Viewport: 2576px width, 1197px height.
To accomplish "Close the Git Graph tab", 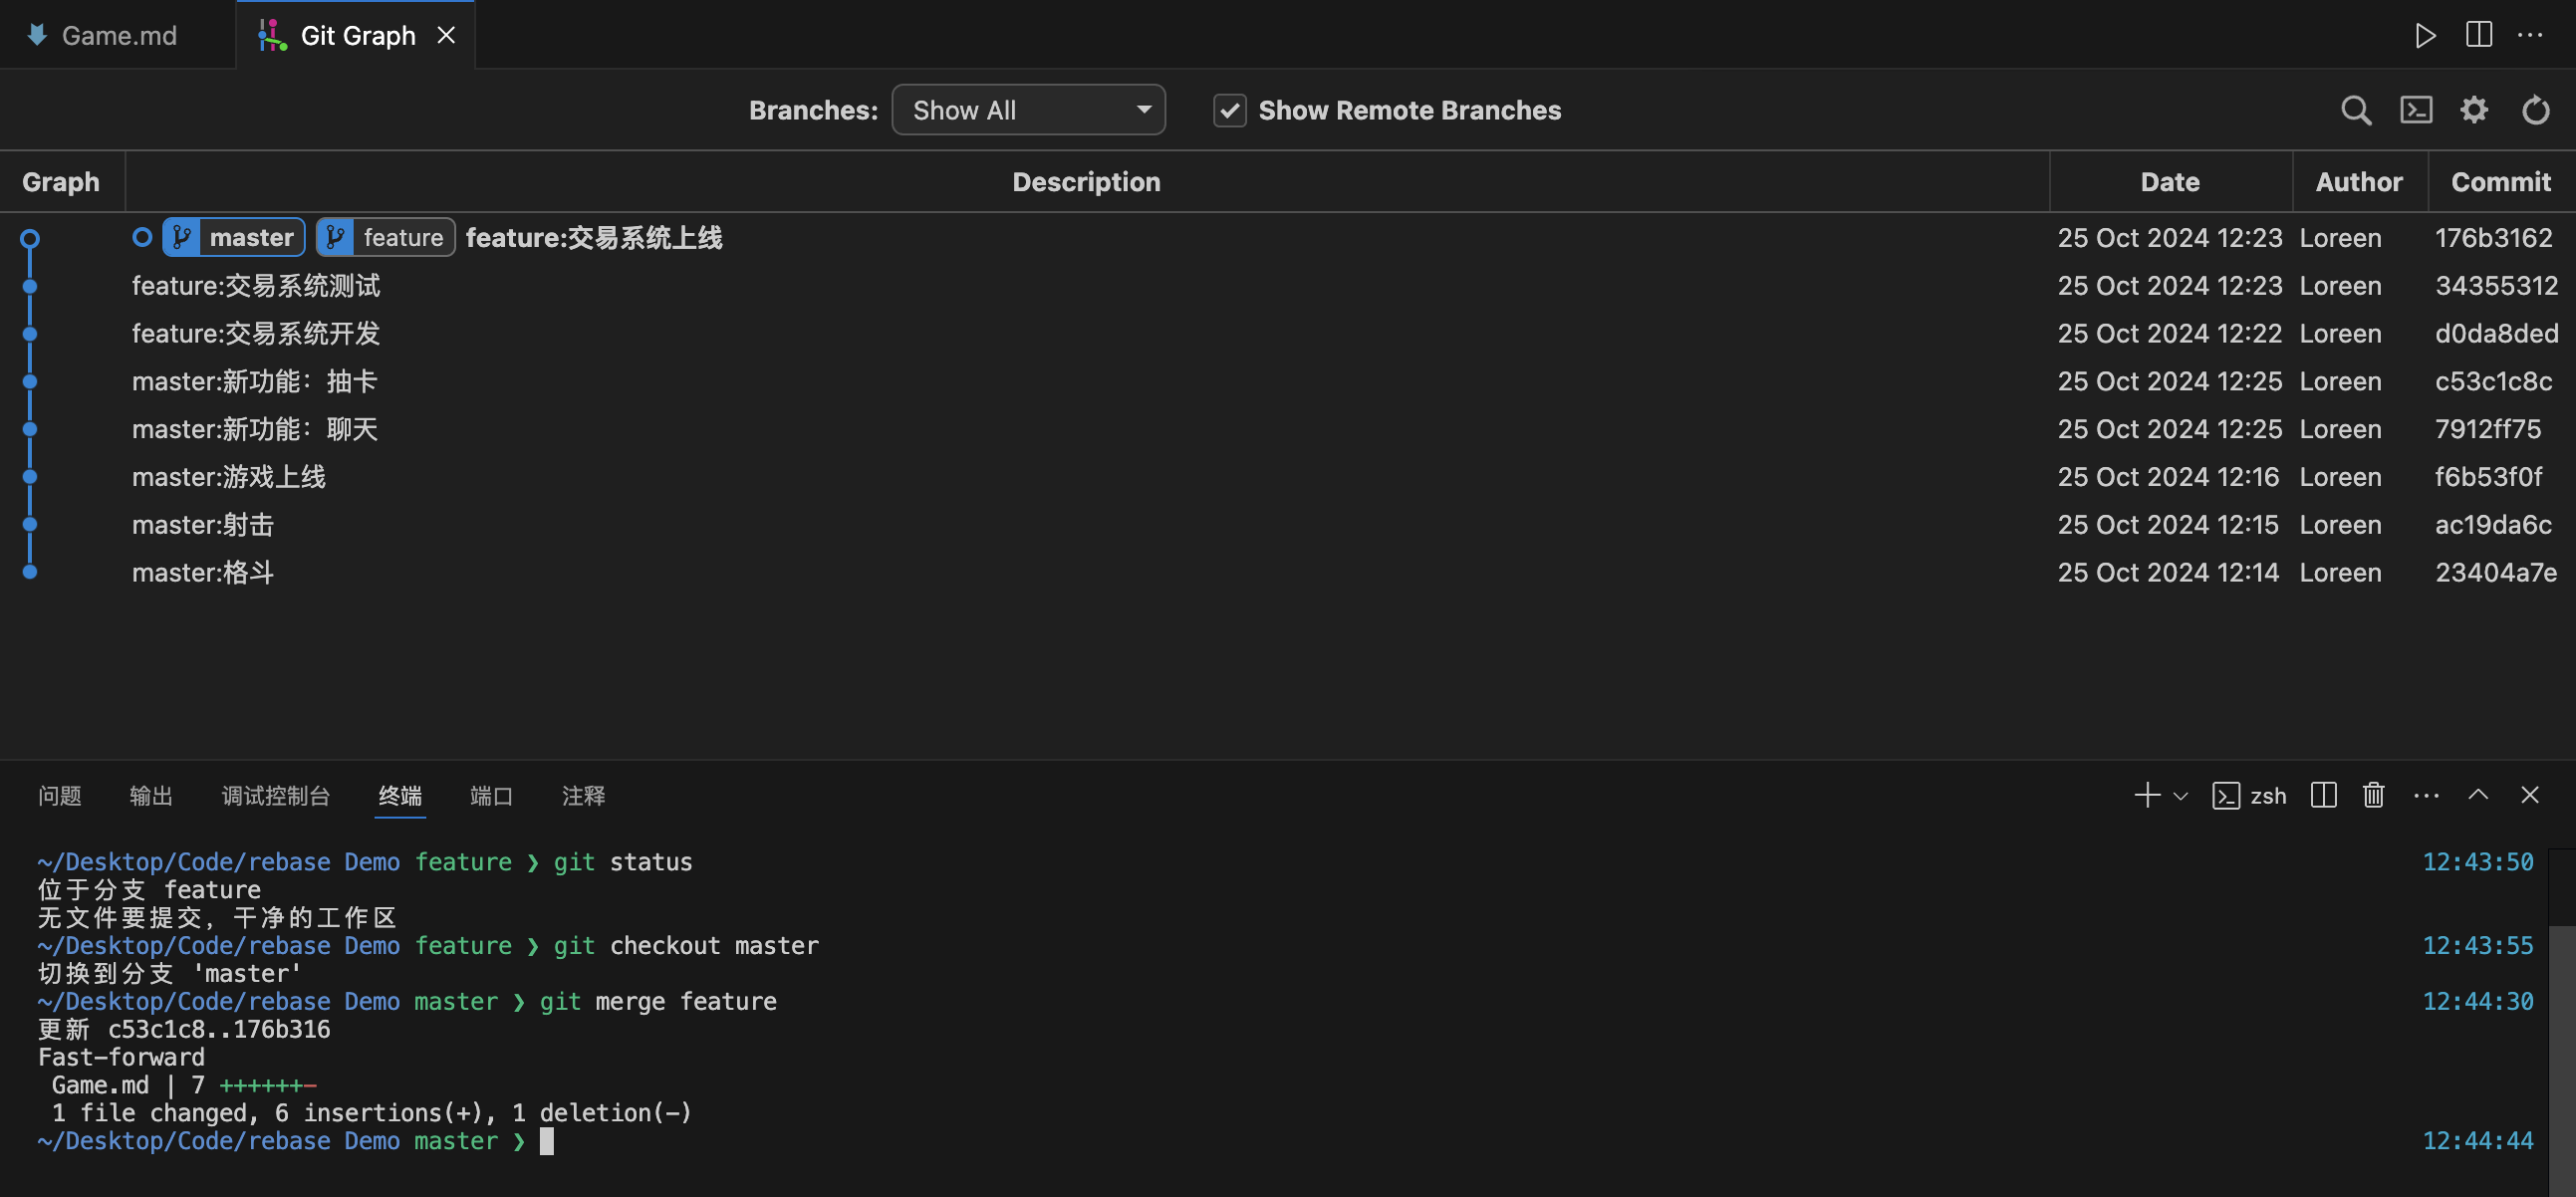I will 446,35.
